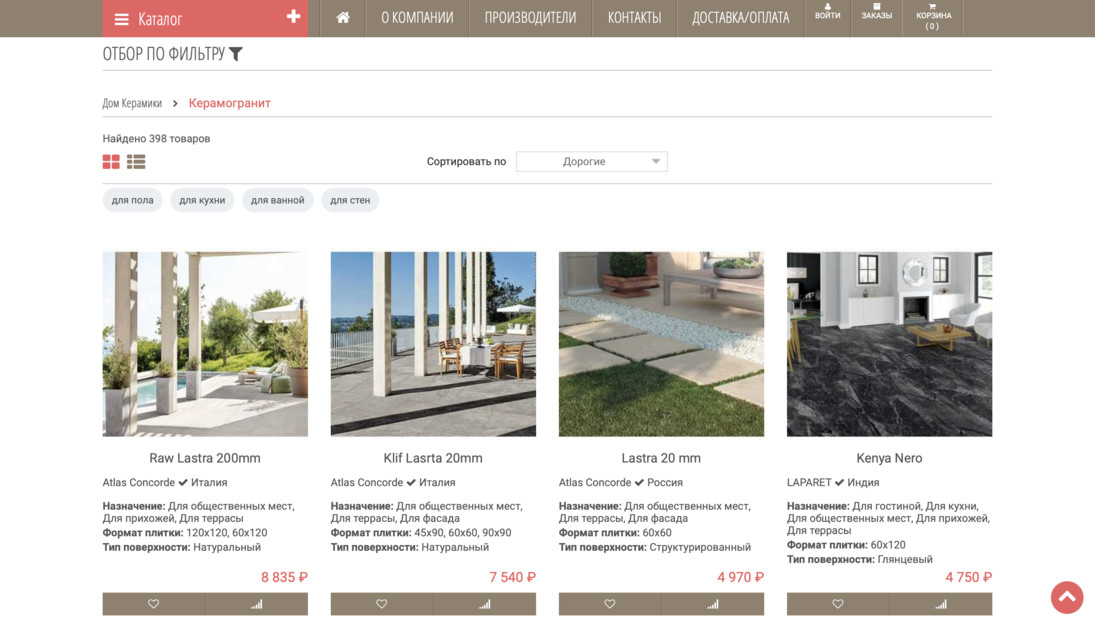Screen dimensions: 1095x620
Task: Go to the home page icon
Action: (343, 18)
